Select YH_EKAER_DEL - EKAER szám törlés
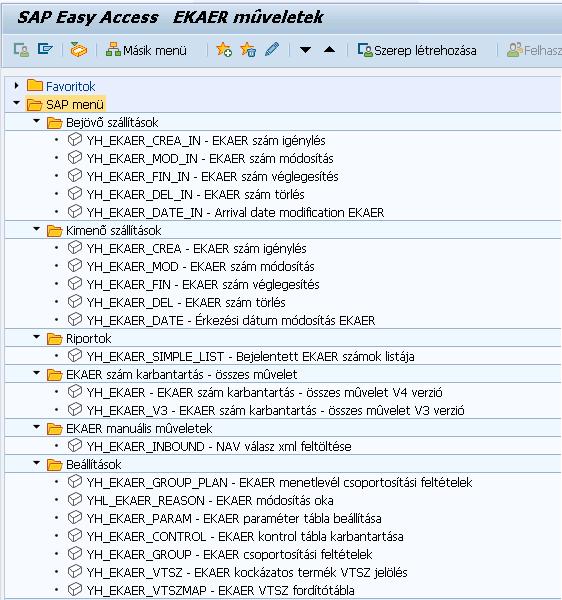Image resolution: width=562 pixels, height=600 pixels. (186, 302)
